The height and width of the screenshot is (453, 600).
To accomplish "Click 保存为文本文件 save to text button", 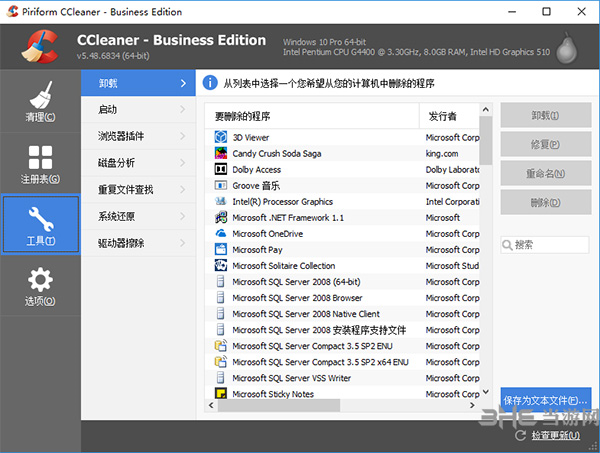I will [546, 400].
